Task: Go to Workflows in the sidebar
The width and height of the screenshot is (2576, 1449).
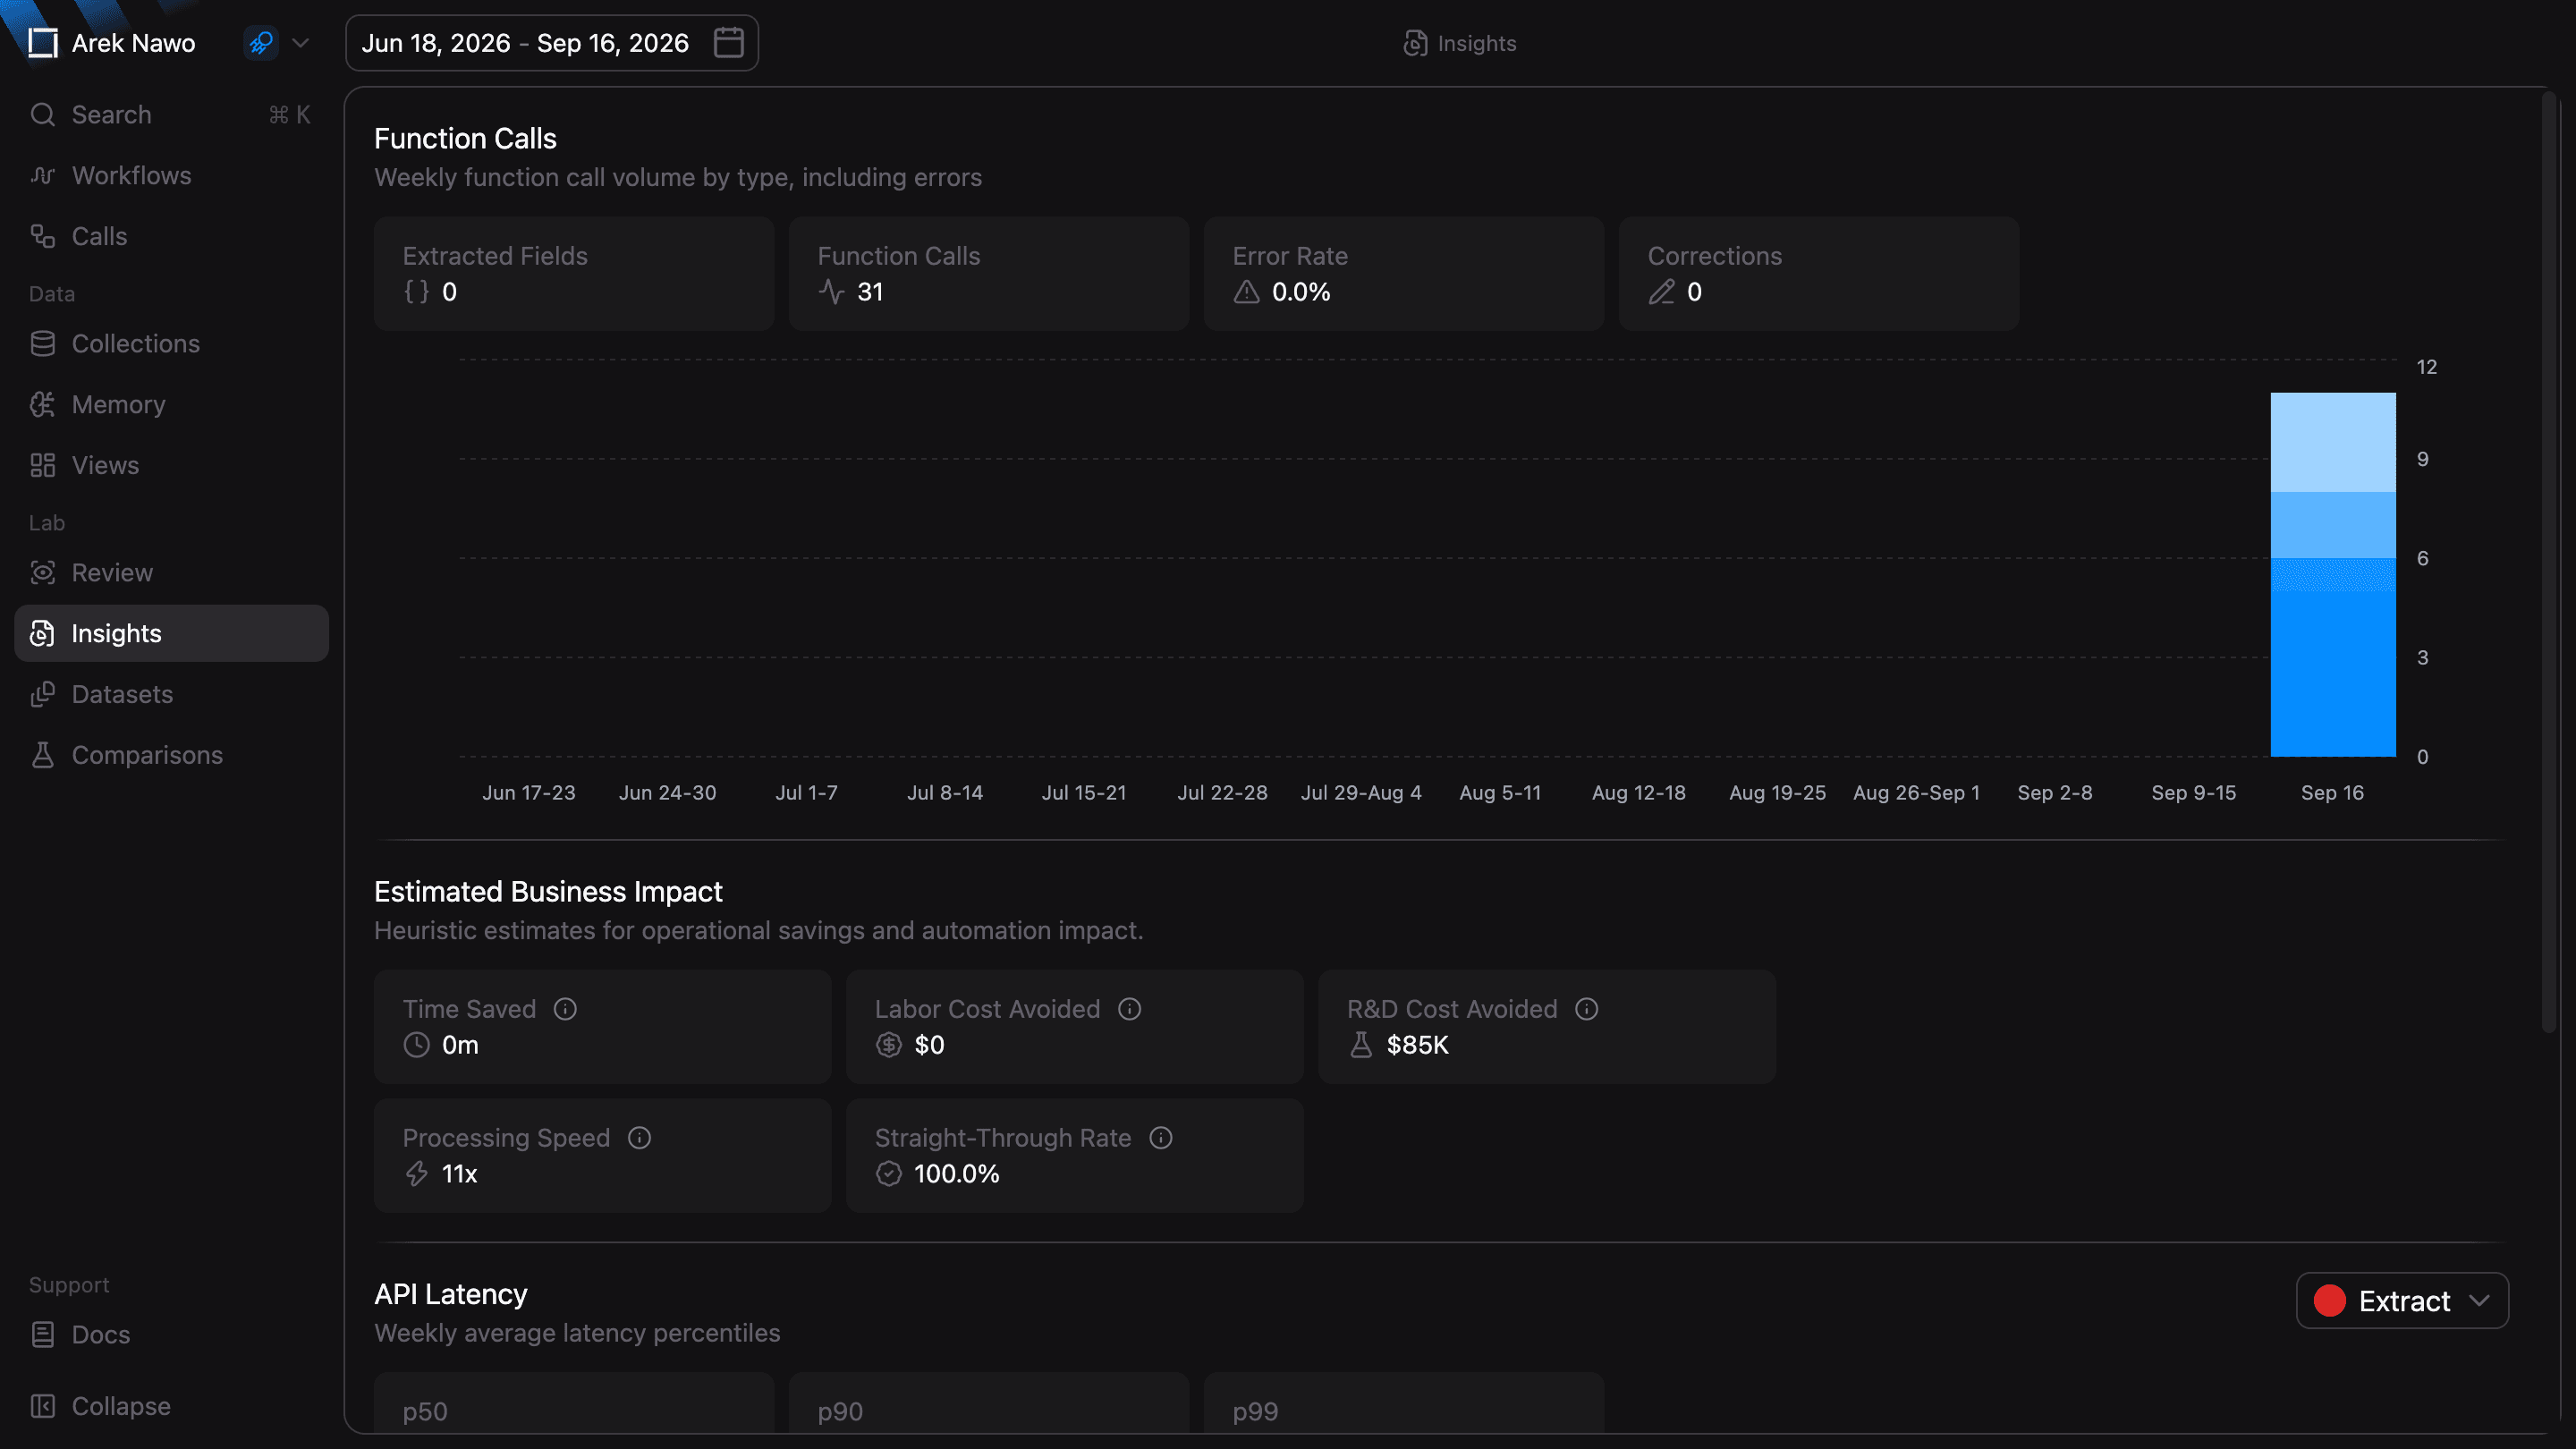Action: [171, 176]
